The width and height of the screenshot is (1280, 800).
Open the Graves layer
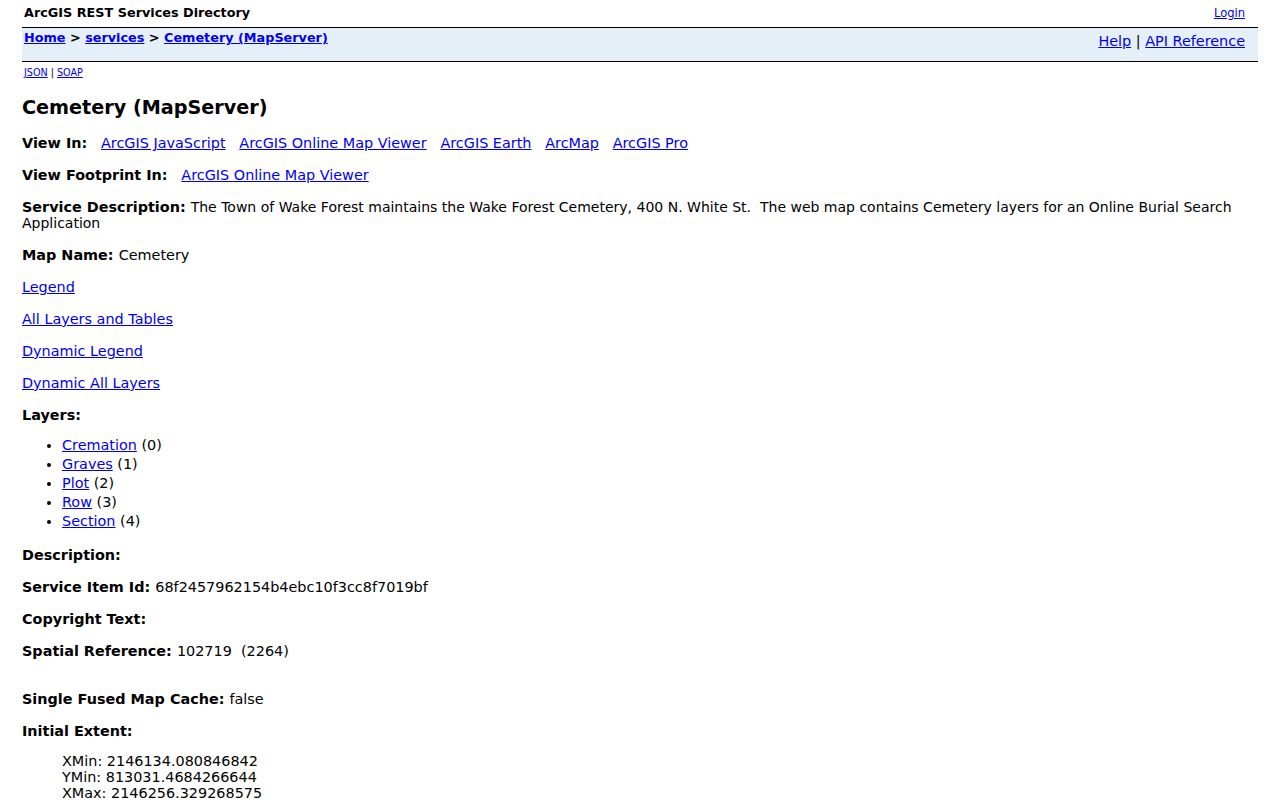coord(87,464)
